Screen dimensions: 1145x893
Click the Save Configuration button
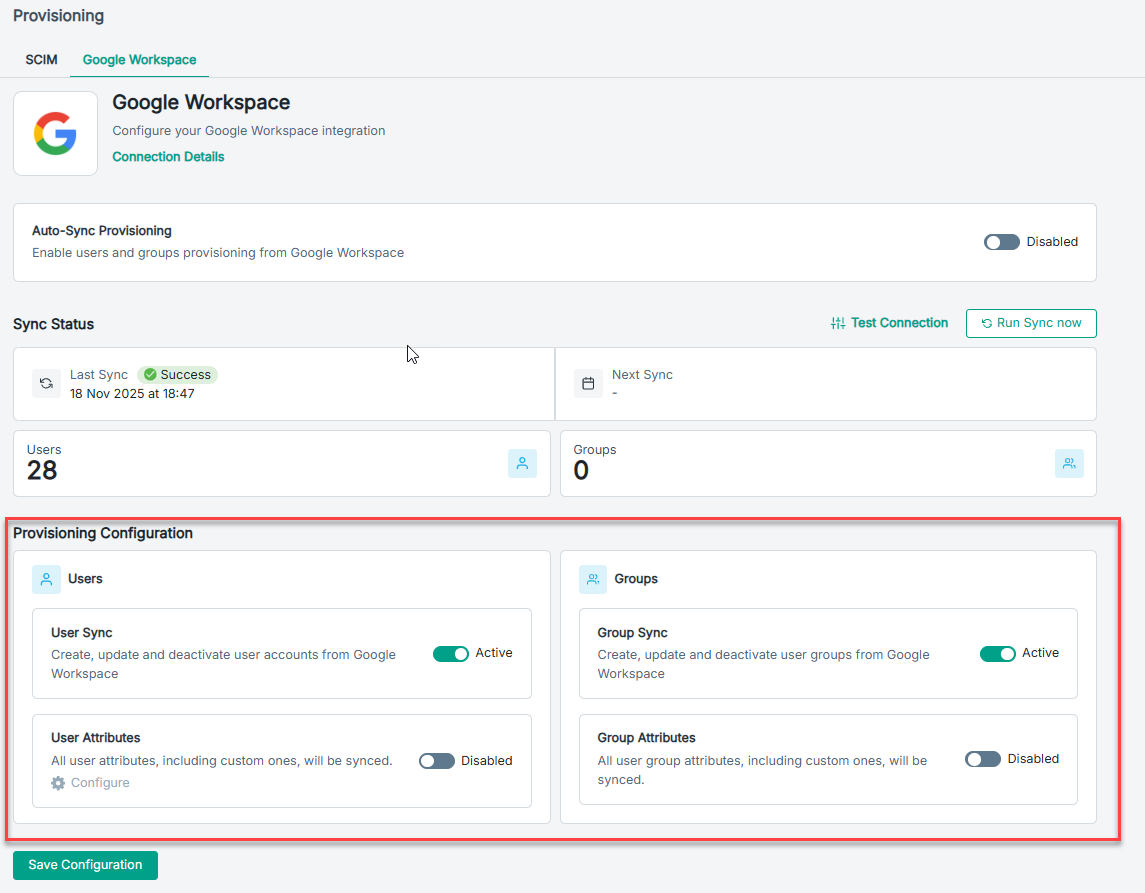tap(85, 865)
